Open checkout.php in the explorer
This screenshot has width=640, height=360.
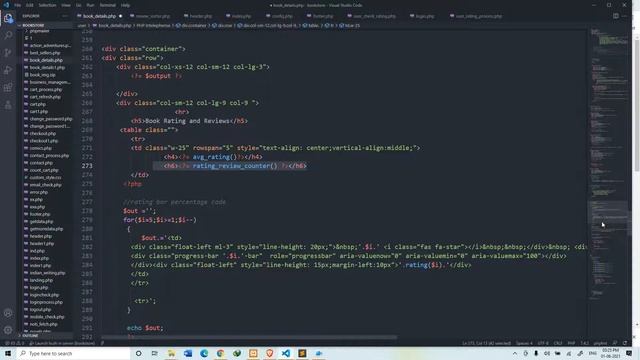coord(42,133)
